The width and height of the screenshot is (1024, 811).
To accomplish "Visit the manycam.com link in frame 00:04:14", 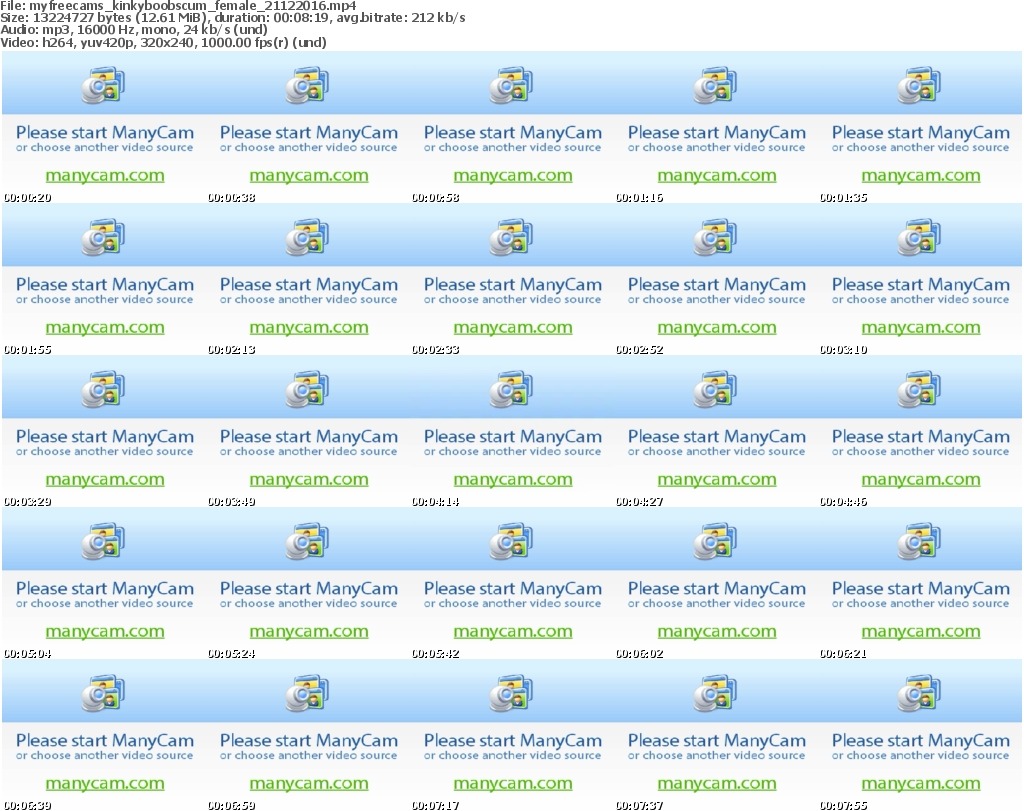I will coord(513,480).
